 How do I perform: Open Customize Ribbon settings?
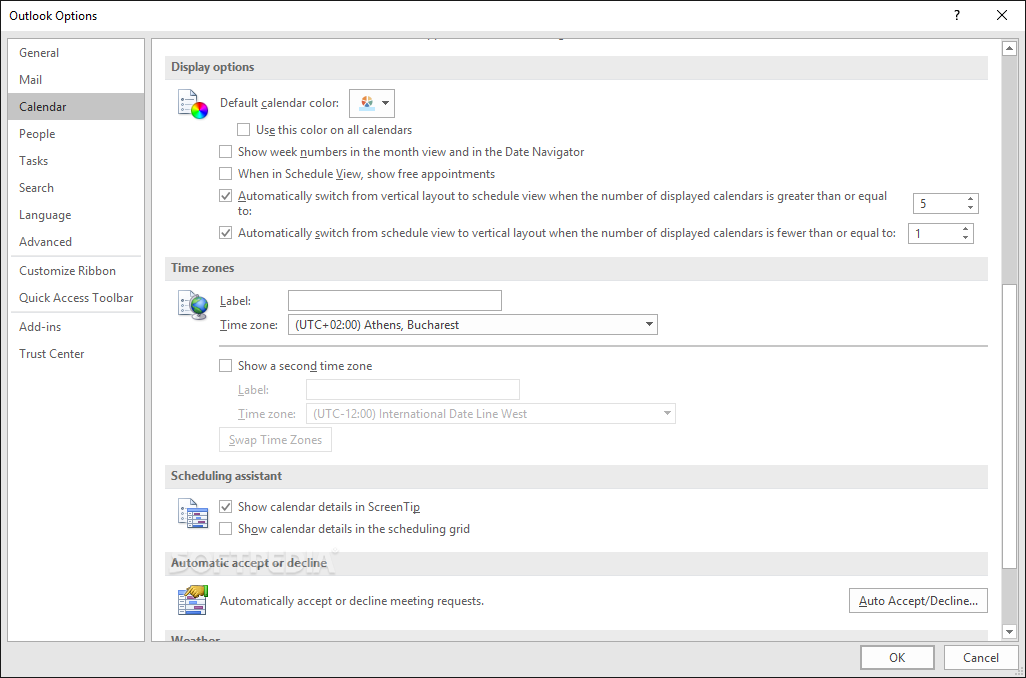pos(76,271)
